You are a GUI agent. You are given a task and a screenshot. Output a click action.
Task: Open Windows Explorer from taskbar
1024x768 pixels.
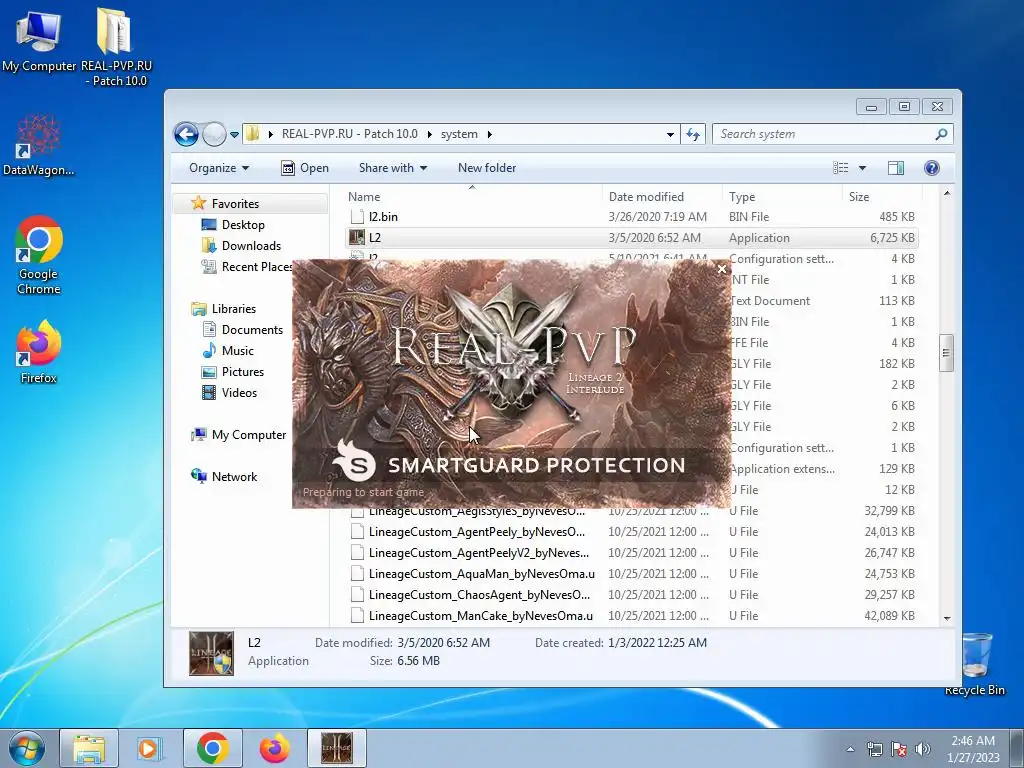coord(89,748)
